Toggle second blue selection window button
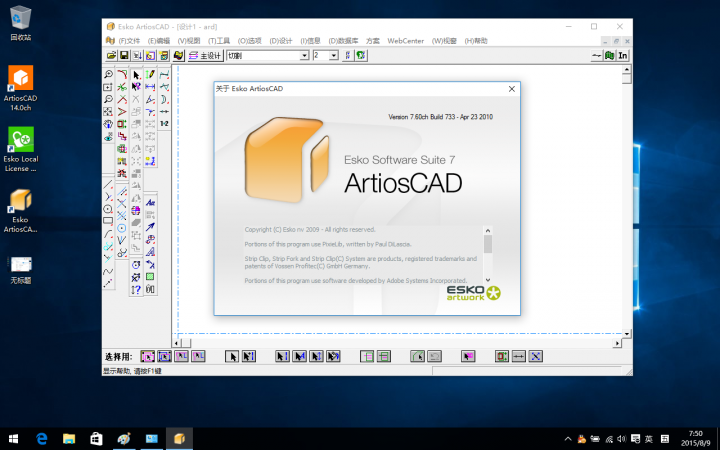Screen dimensions: 720x450 164,356
